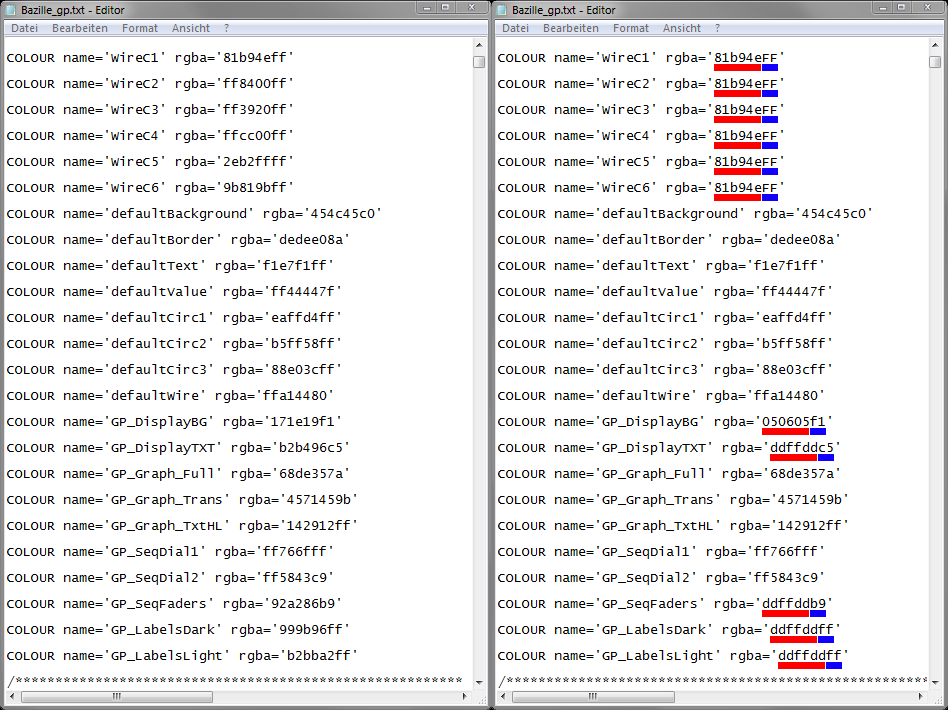948x710 pixels.
Task: Click the GP_LabelsDark value 'ddffddff' in right window
Action: coord(802,630)
